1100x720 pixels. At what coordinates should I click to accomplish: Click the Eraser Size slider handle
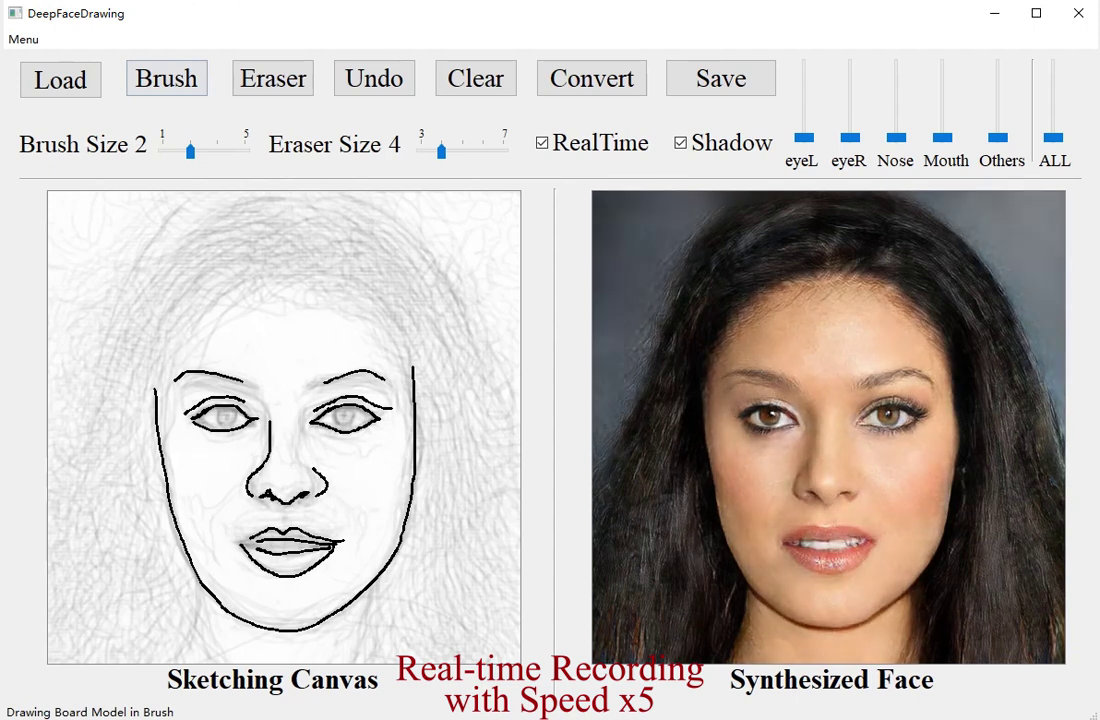click(x=441, y=151)
